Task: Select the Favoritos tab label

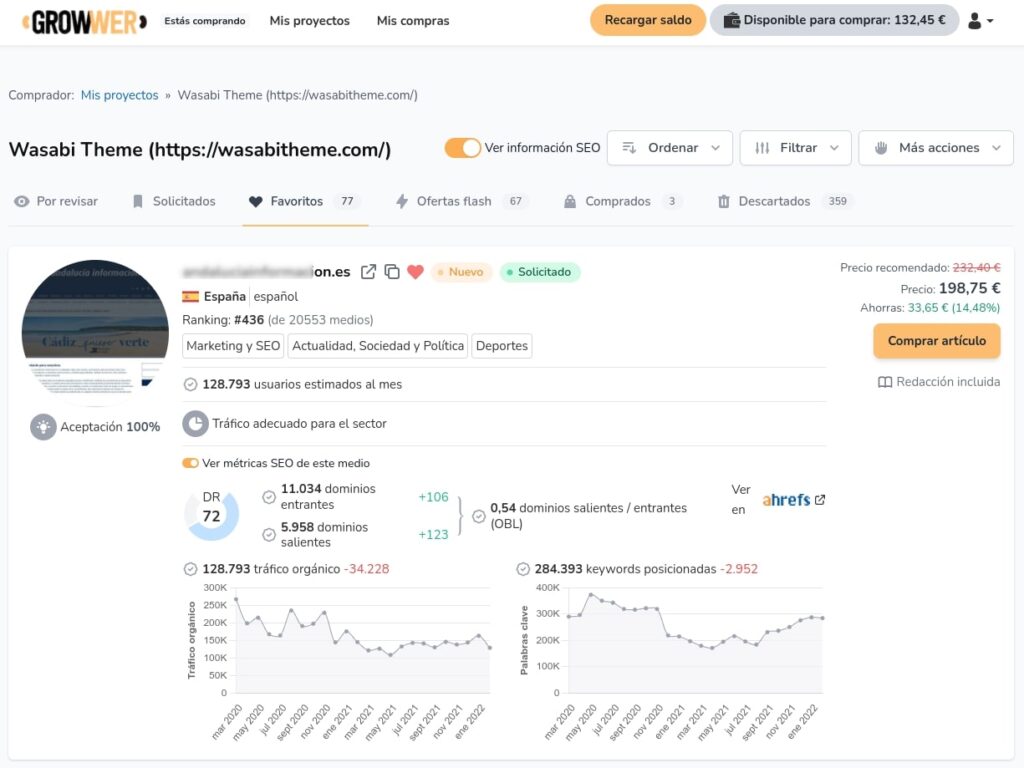Action: pyautogui.click(x=296, y=201)
